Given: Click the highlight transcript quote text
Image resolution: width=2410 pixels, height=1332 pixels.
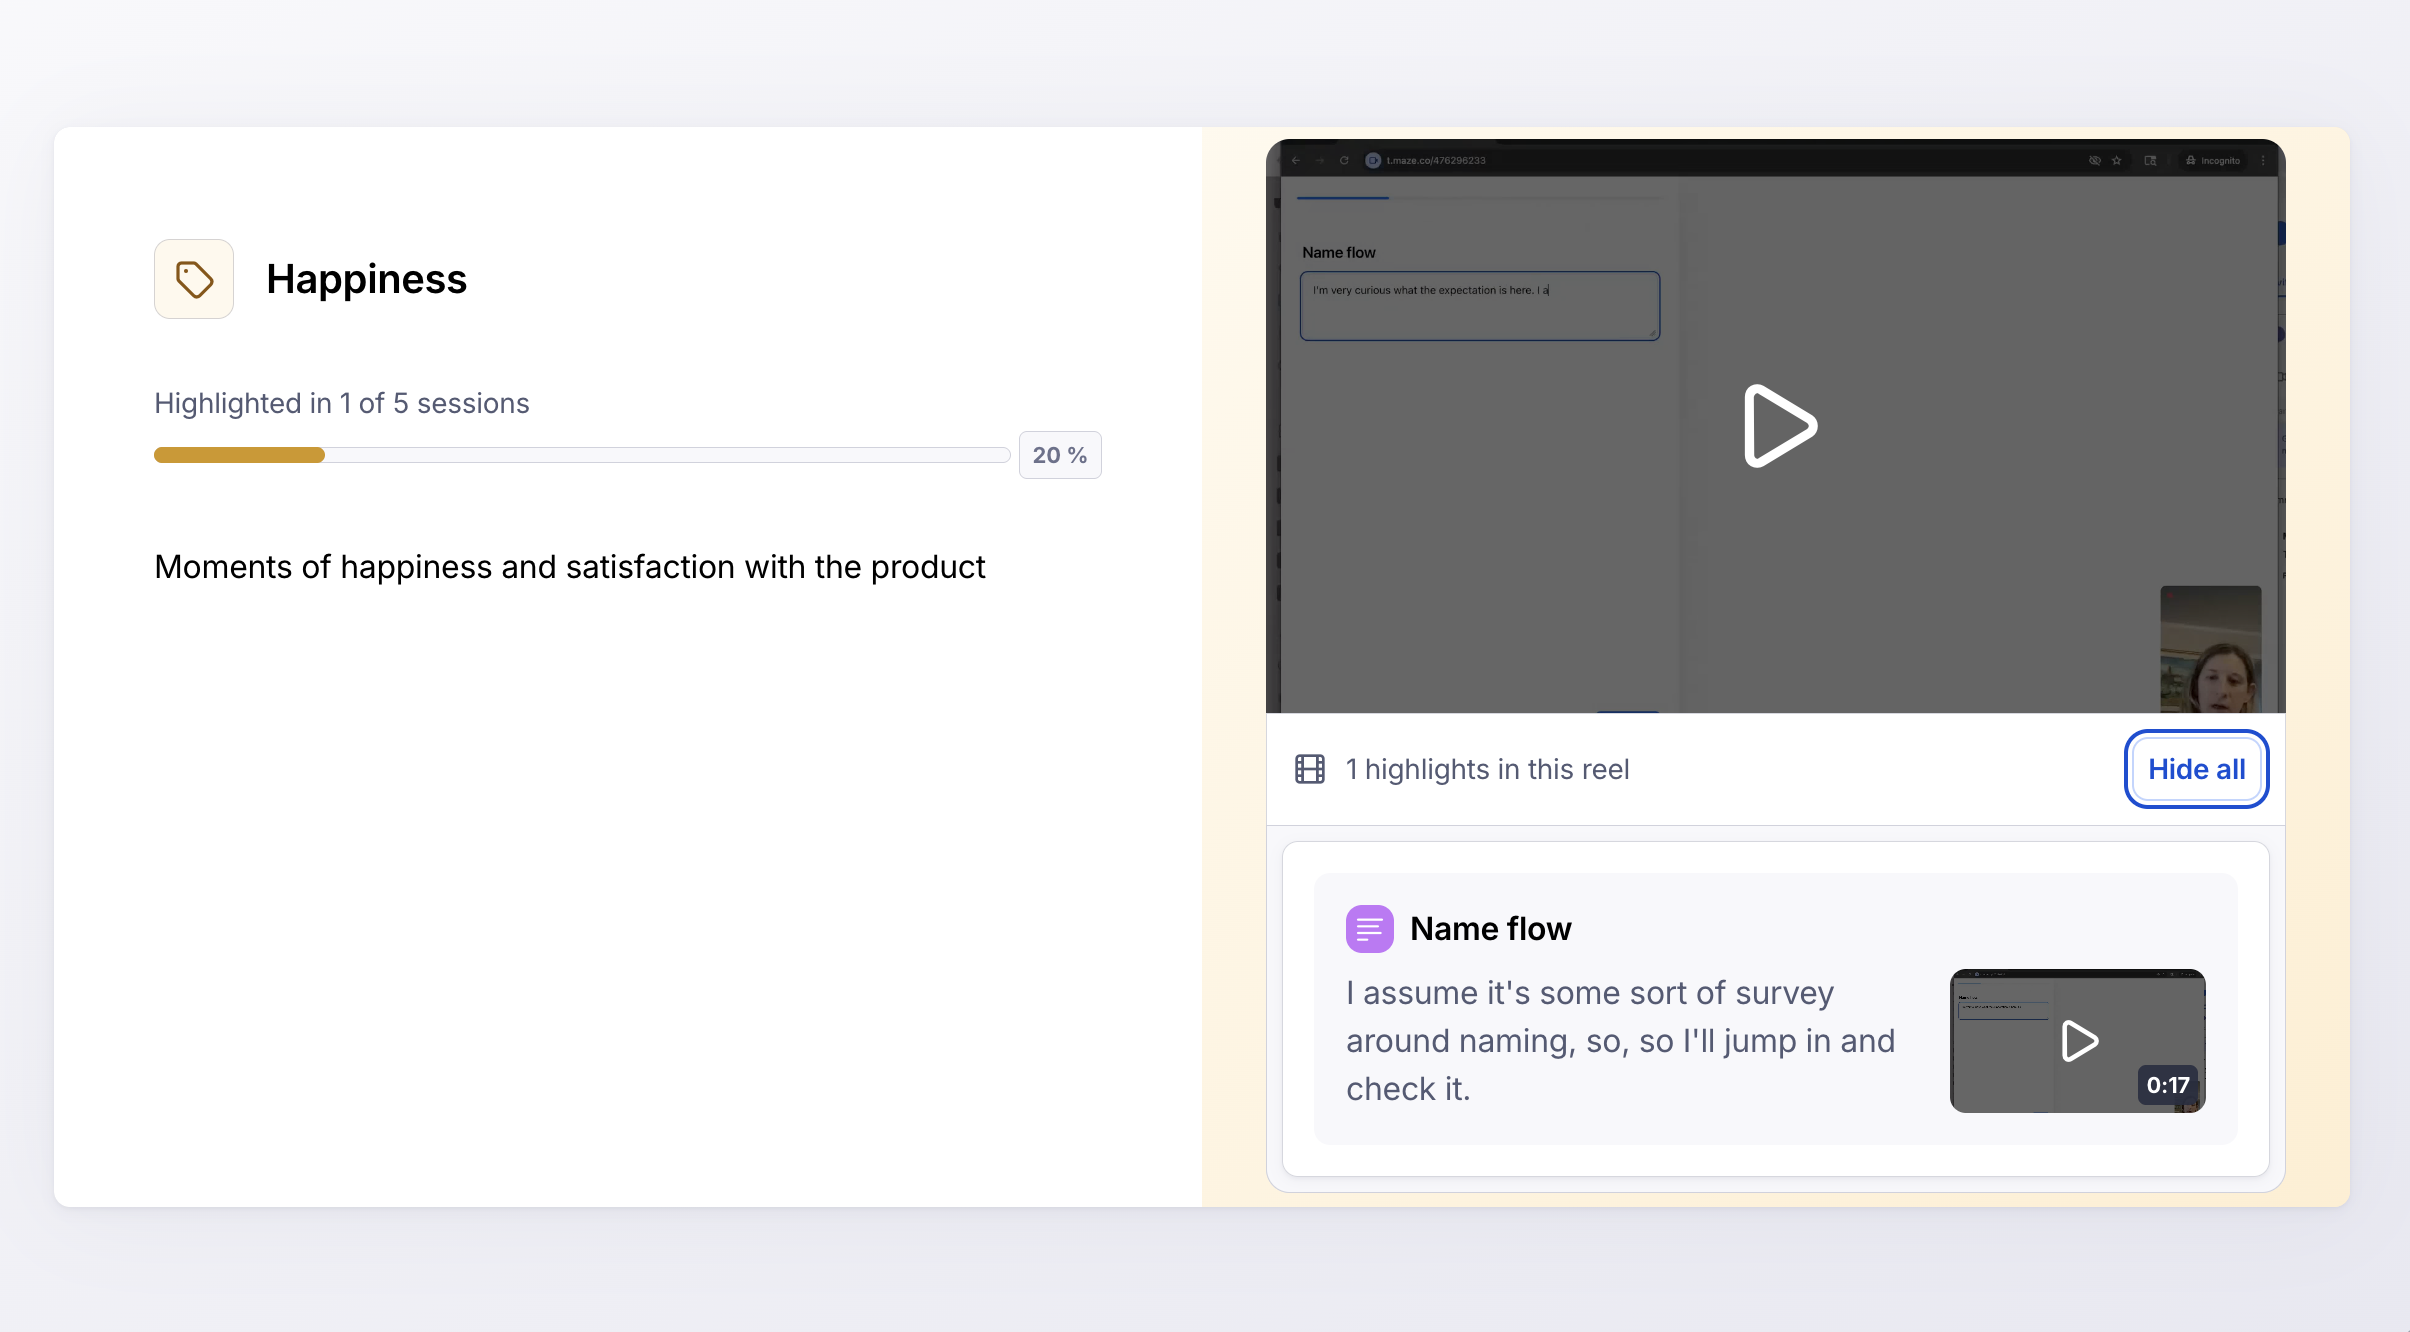Looking at the screenshot, I should click(x=1620, y=1040).
